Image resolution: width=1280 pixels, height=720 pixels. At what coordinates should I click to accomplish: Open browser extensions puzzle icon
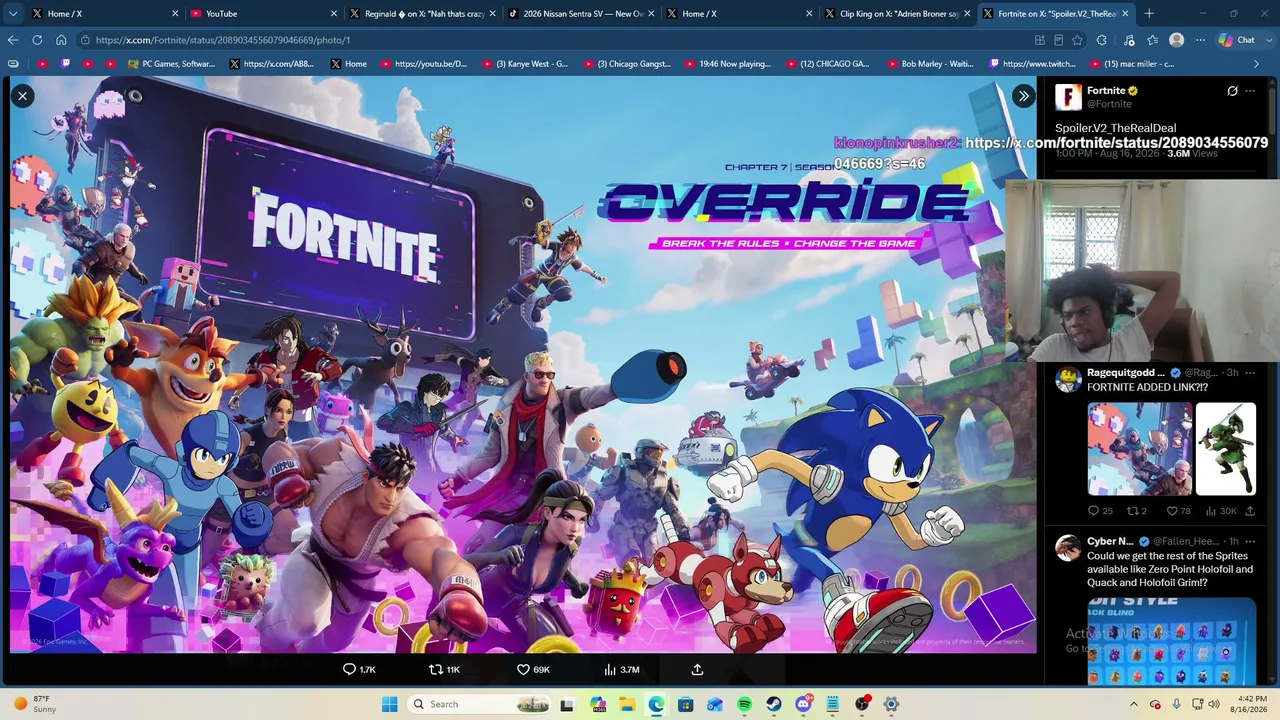point(1101,40)
